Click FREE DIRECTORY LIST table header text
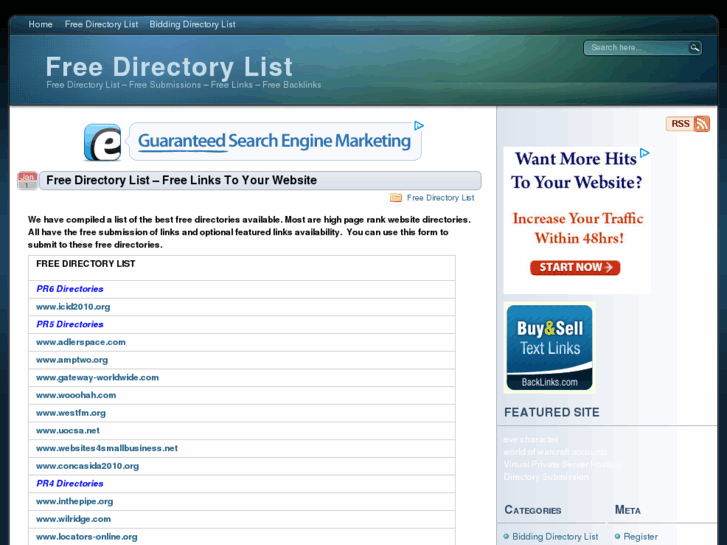Screen dimensions: 727x545 pyautogui.click(x=86, y=264)
